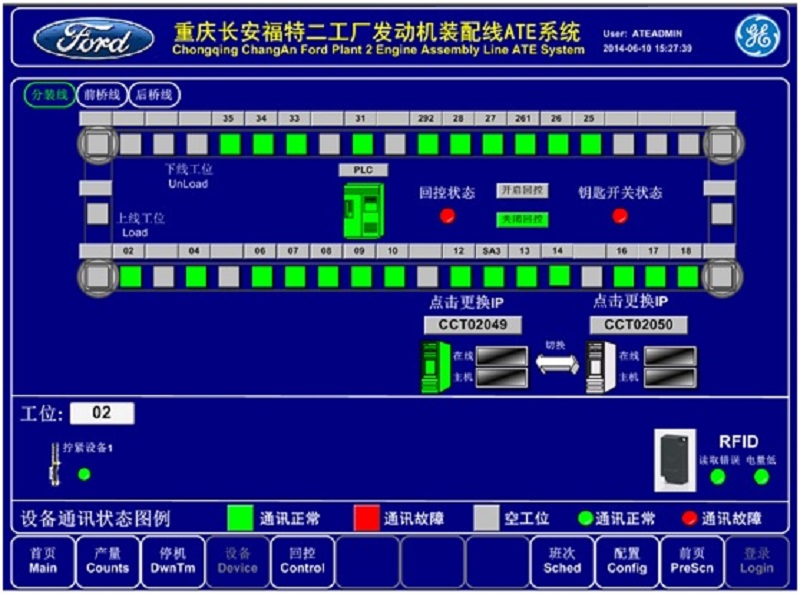Click the Load station gray box

pyautogui.click(x=97, y=214)
